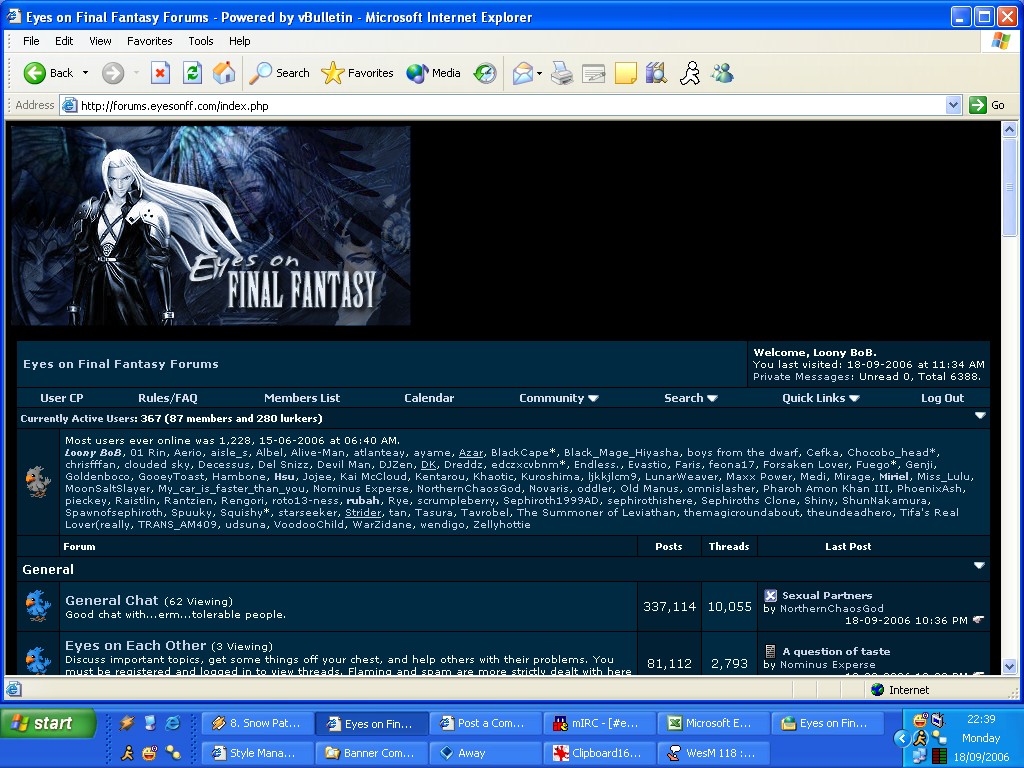Viewport: 1024px width, 768px height.
Task: Click the Mail envelope toolbar icon
Action: 522,73
